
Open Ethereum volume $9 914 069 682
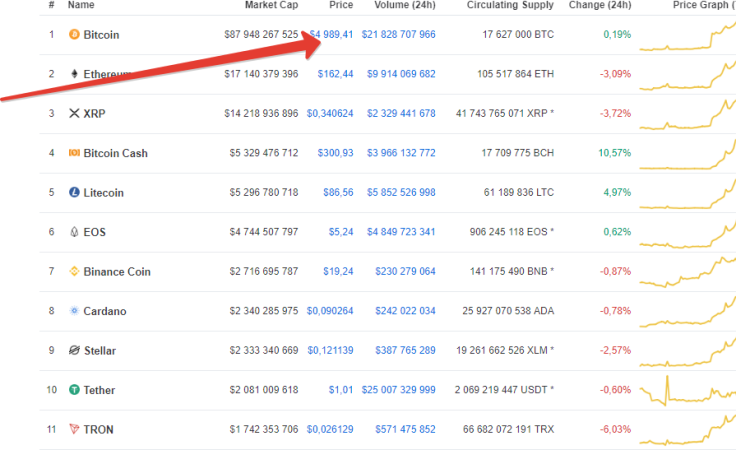coord(401,74)
